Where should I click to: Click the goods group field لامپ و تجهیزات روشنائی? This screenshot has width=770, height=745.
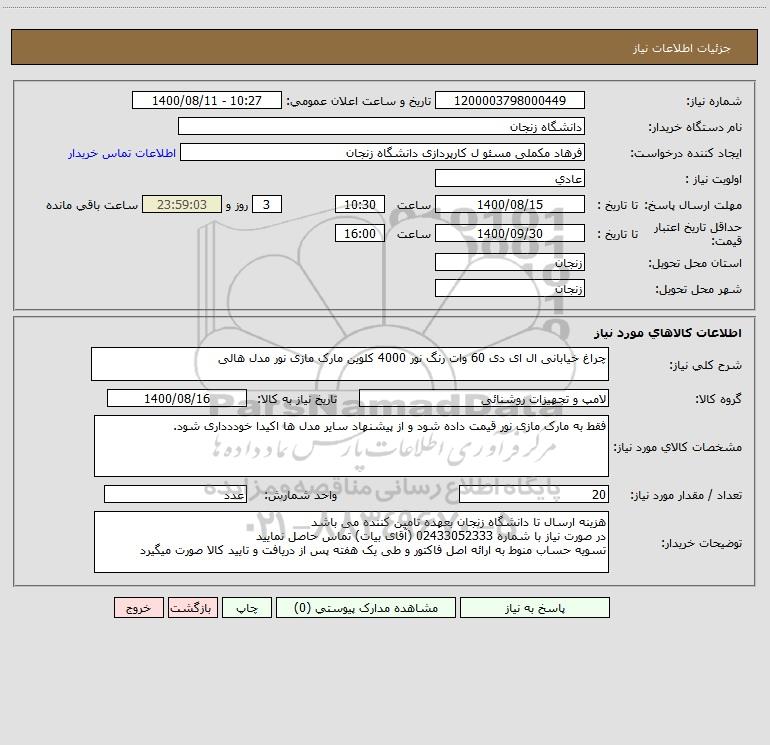point(484,398)
